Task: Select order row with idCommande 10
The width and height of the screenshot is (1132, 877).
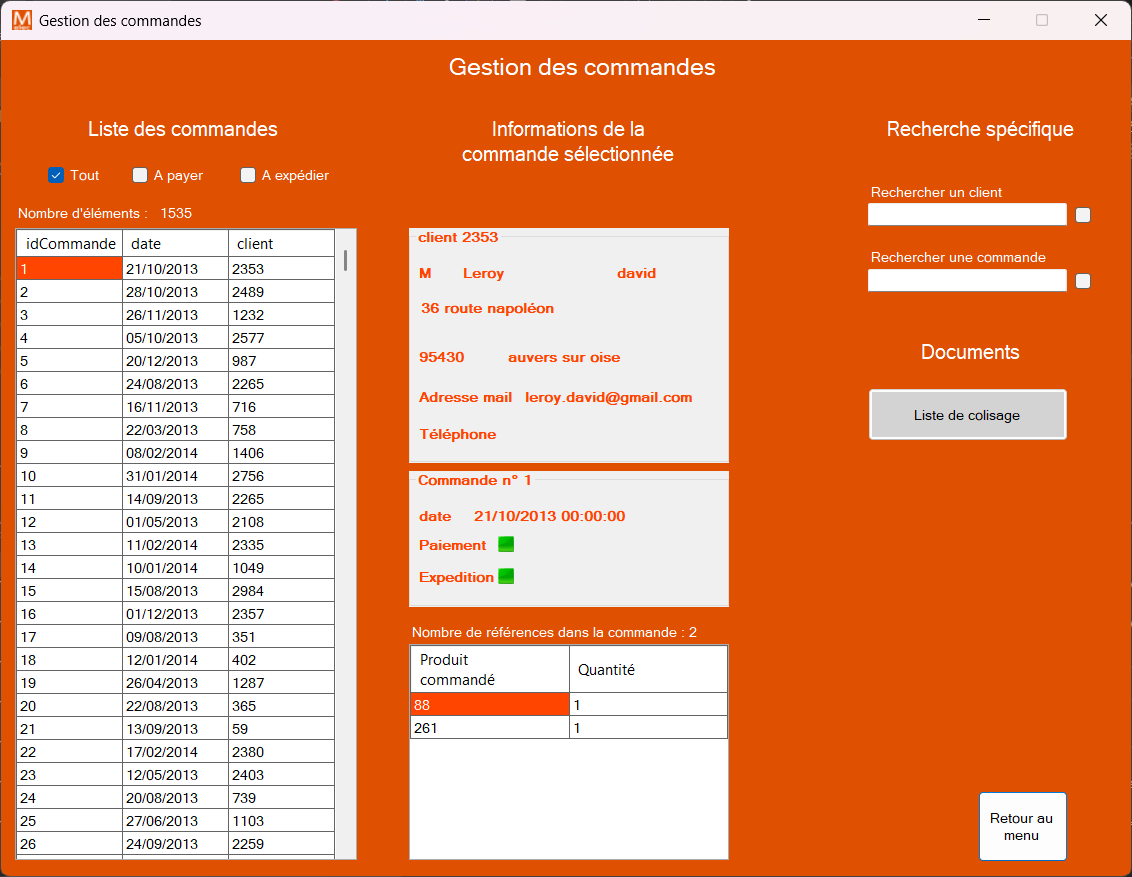Action: coord(69,476)
